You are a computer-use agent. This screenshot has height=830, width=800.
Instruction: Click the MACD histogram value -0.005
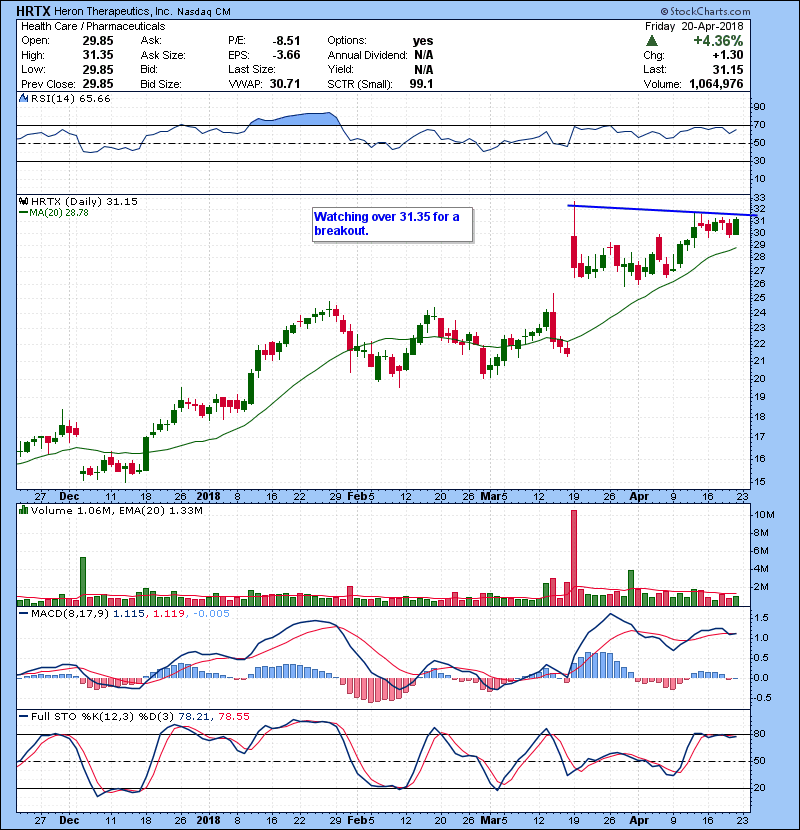pyautogui.click(x=211, y=614)
